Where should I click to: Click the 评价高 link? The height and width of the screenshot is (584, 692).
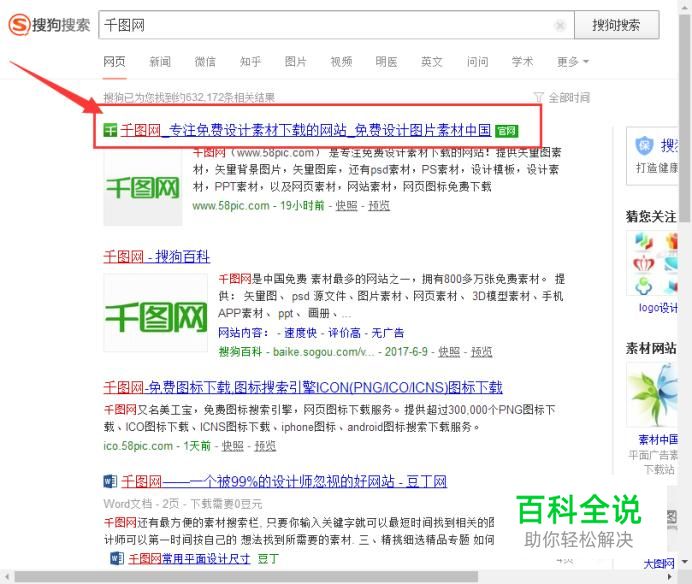point(344,333)
